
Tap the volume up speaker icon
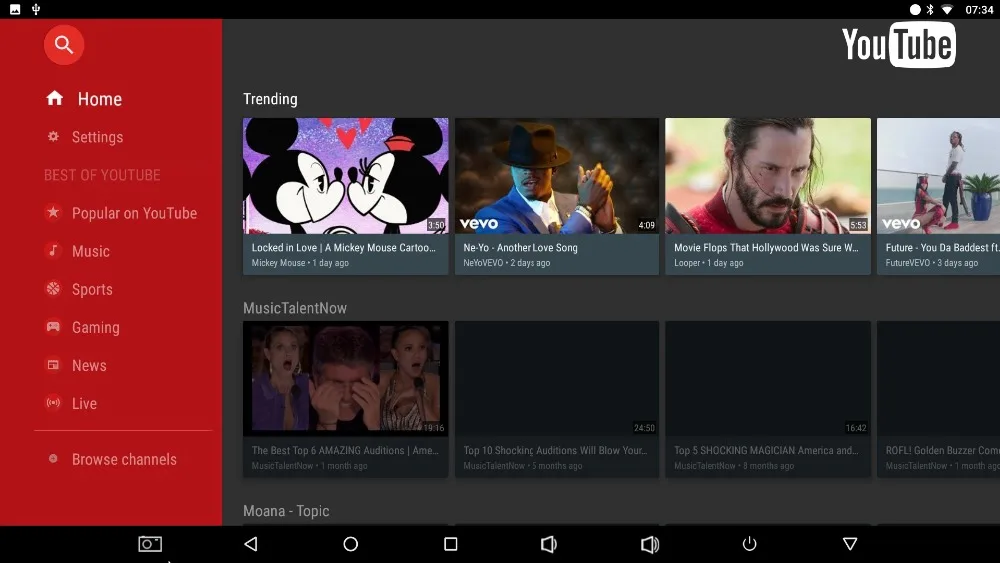pos(650,544)
